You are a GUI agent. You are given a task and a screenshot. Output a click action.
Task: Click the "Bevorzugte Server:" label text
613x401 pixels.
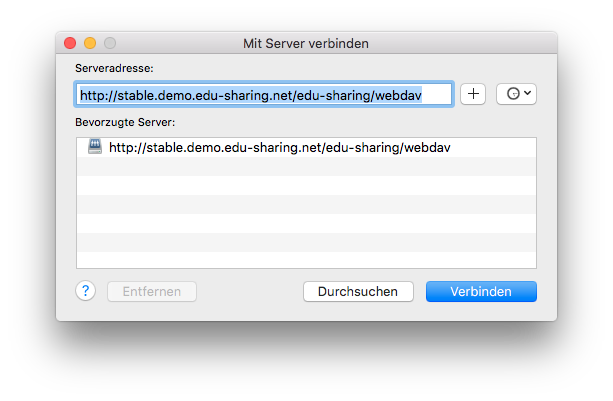125,121
